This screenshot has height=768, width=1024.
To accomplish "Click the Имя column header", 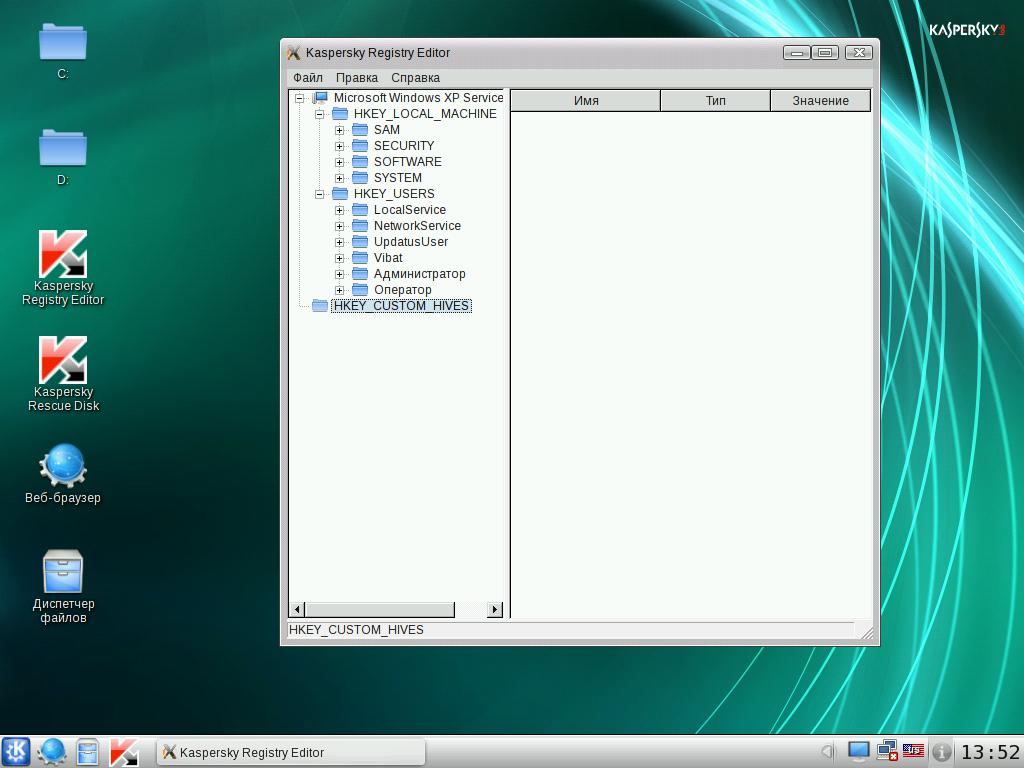I will (x=586, y=101).
